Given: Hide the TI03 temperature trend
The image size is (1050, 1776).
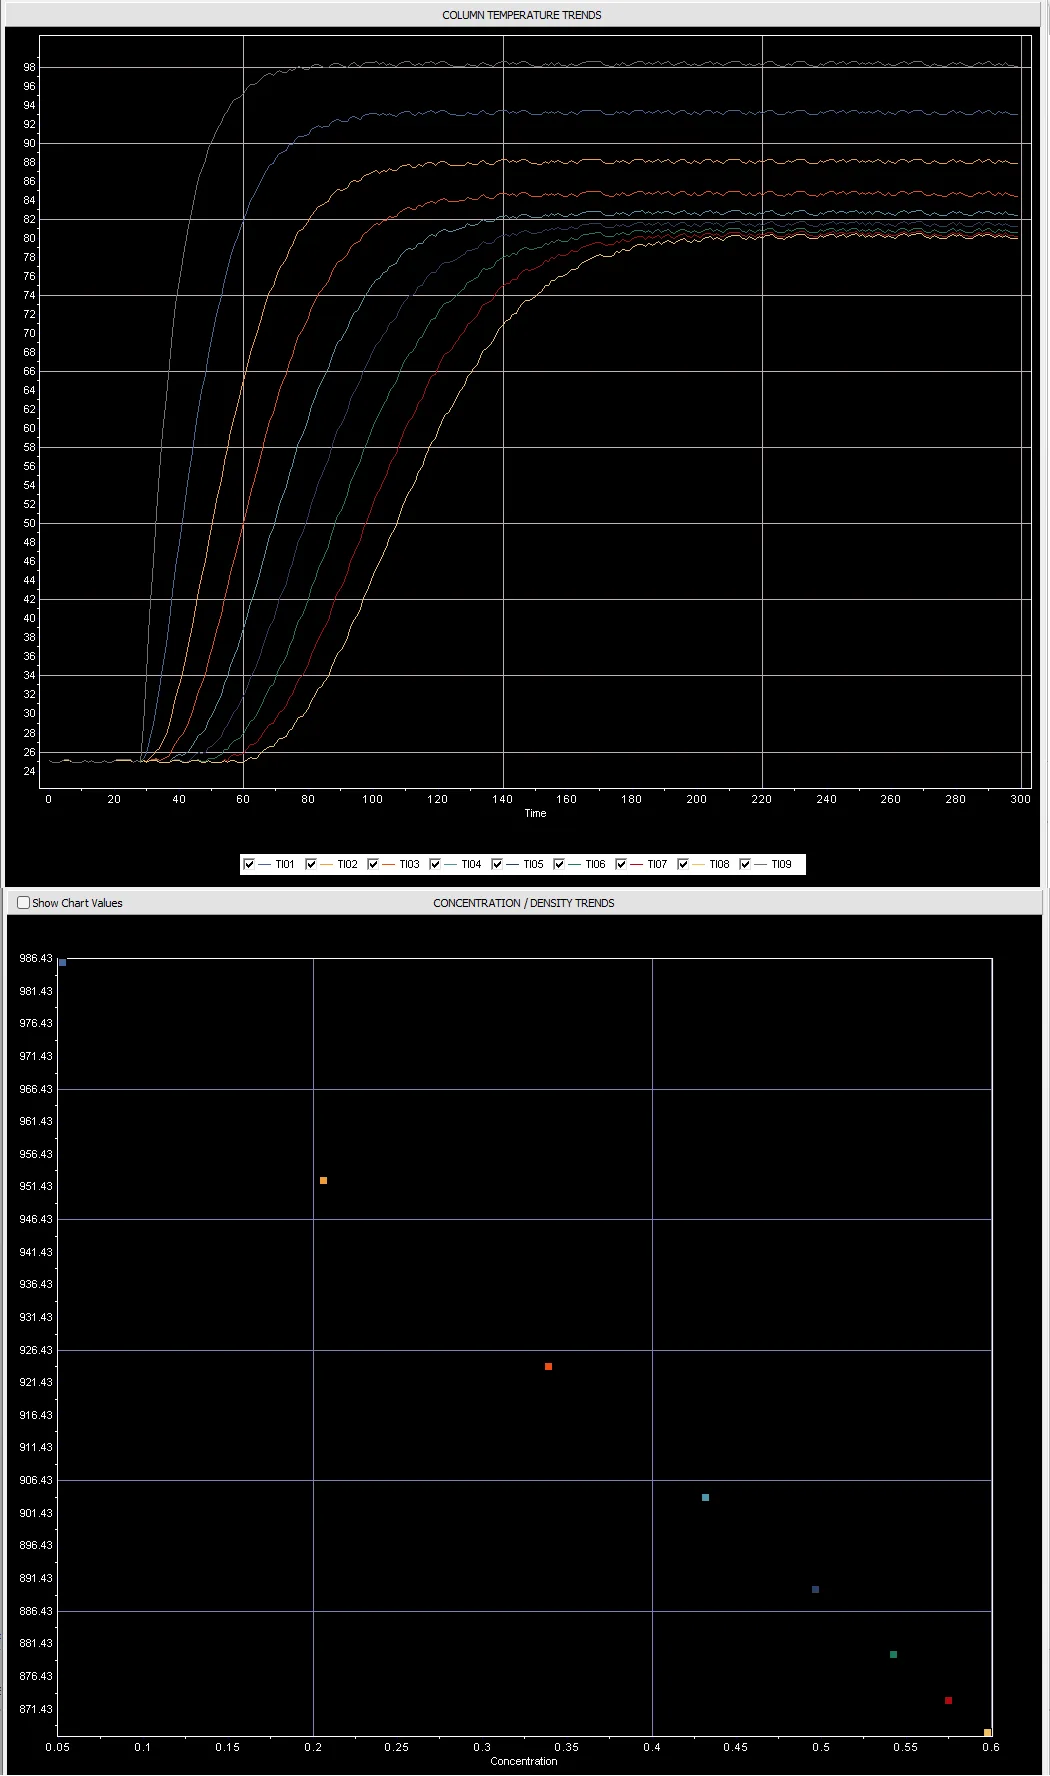Looking at the screenshot, I should (373, 864).
